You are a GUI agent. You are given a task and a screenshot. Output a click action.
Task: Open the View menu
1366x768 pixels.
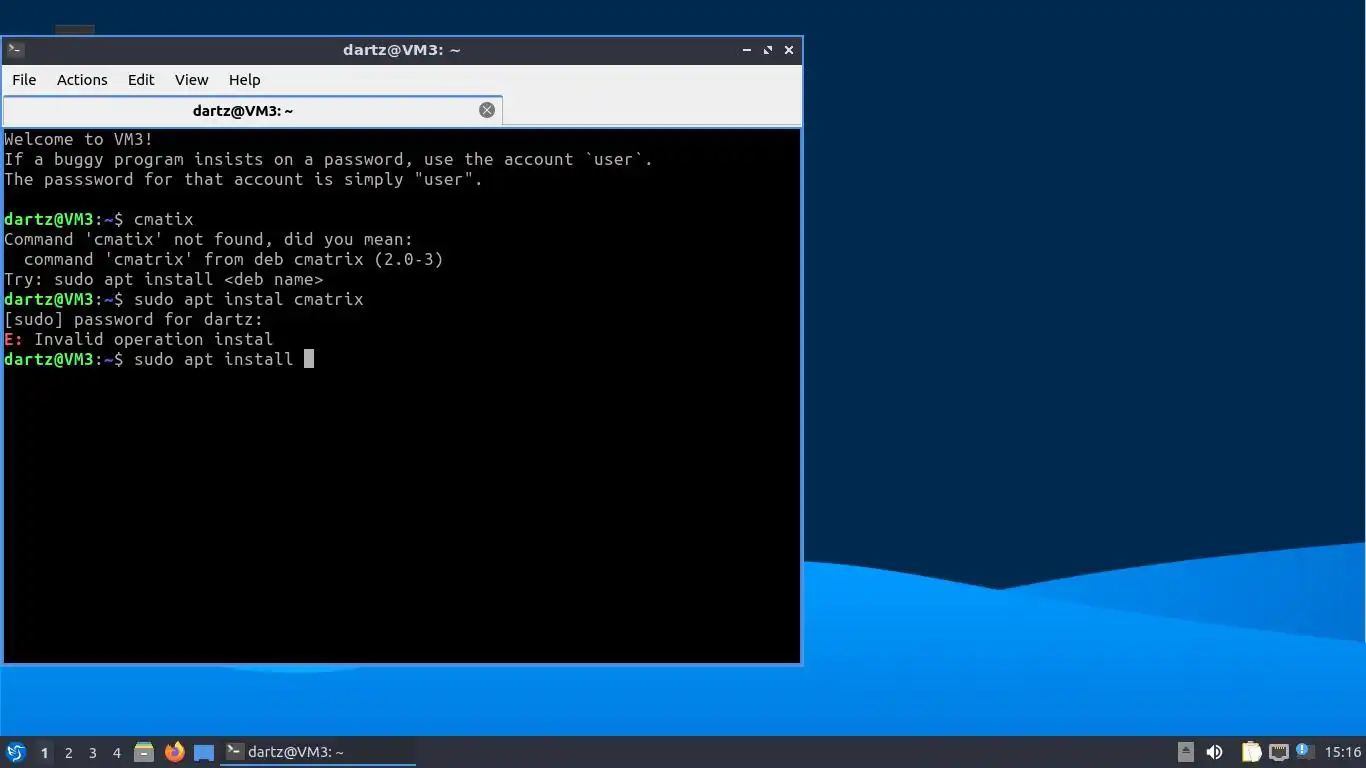[191, 80]
